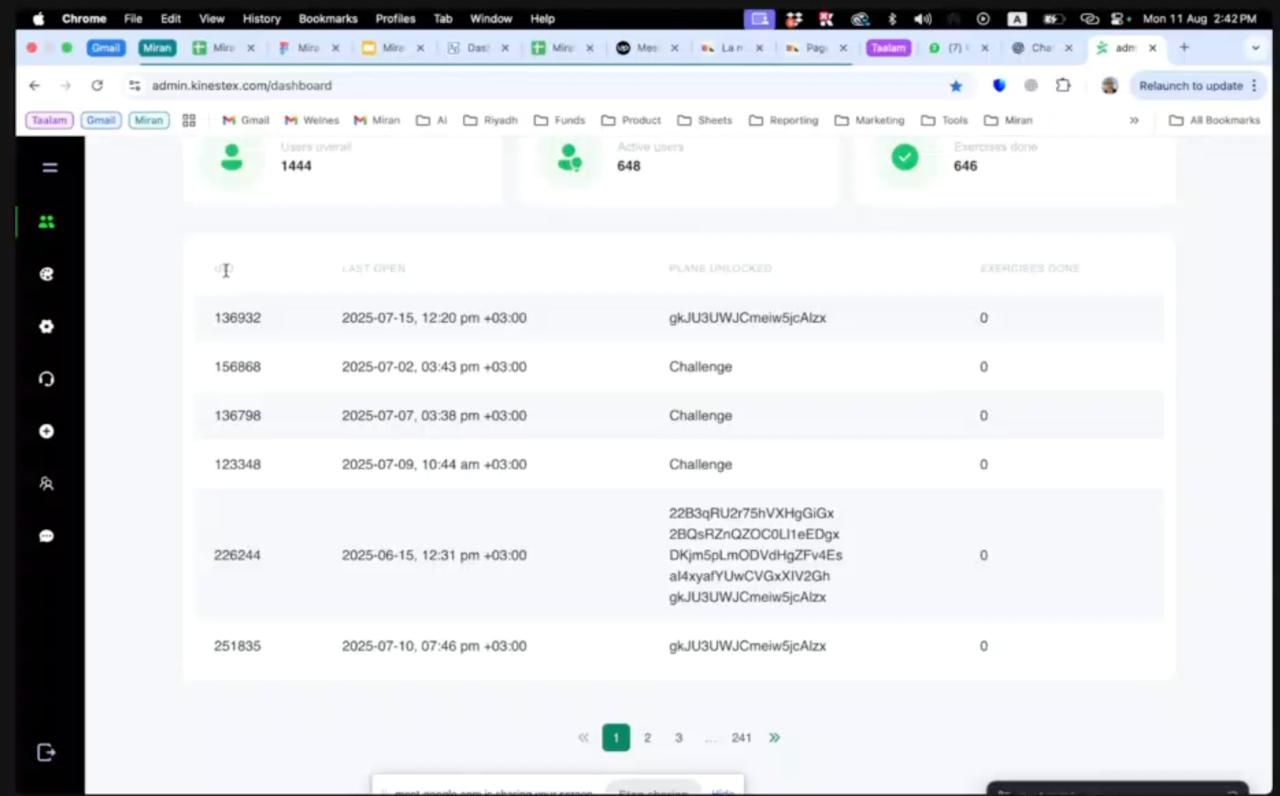Open the bookmarks apps grid icon
The width and height of the screenshot is (1280, 796).
[x=189, y=120]
